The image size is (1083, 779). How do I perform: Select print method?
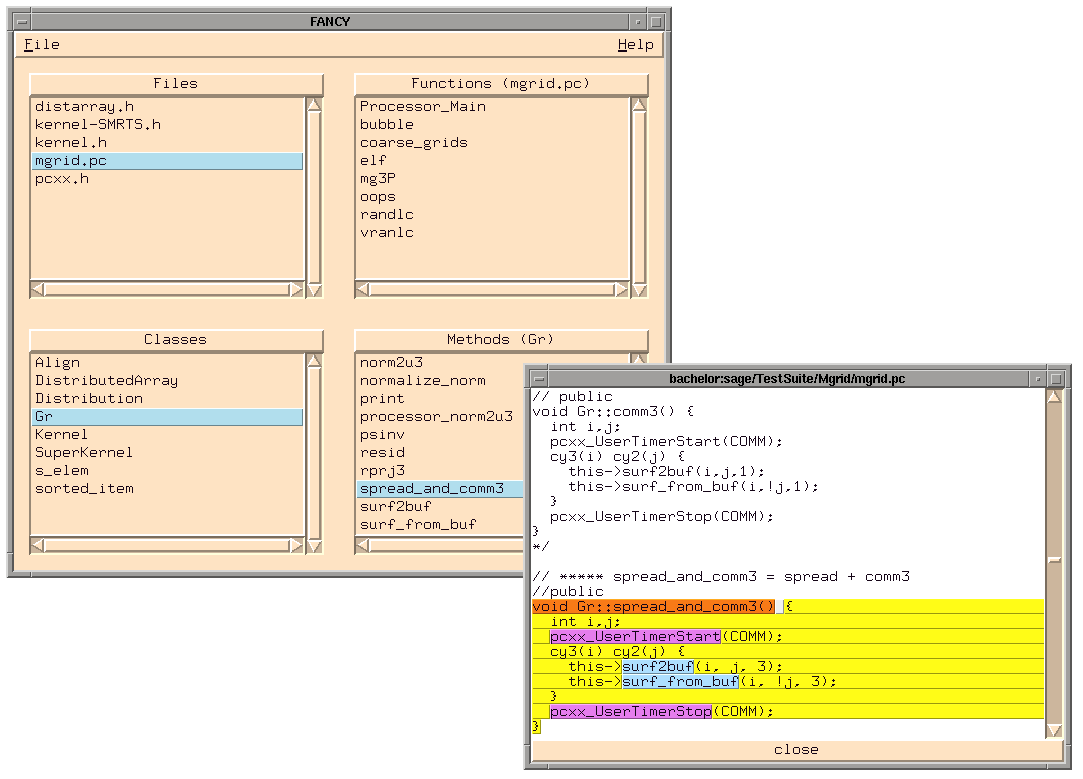[x=441, y=399]
